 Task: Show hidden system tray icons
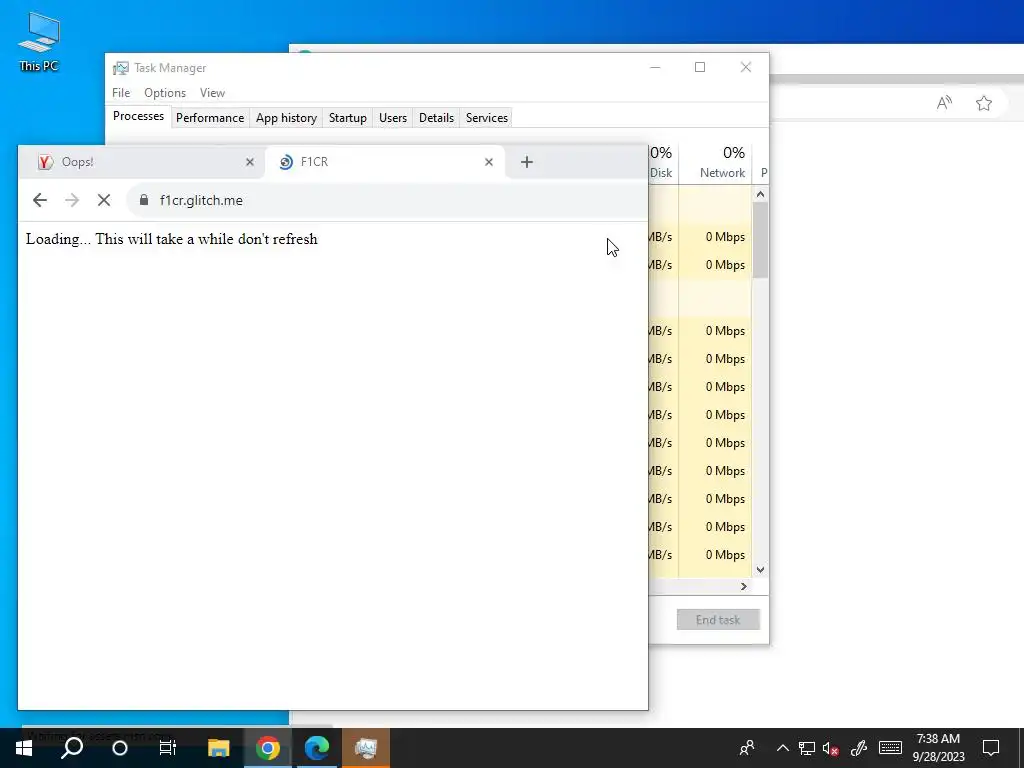pyautogui.click(x=782, y=748)
